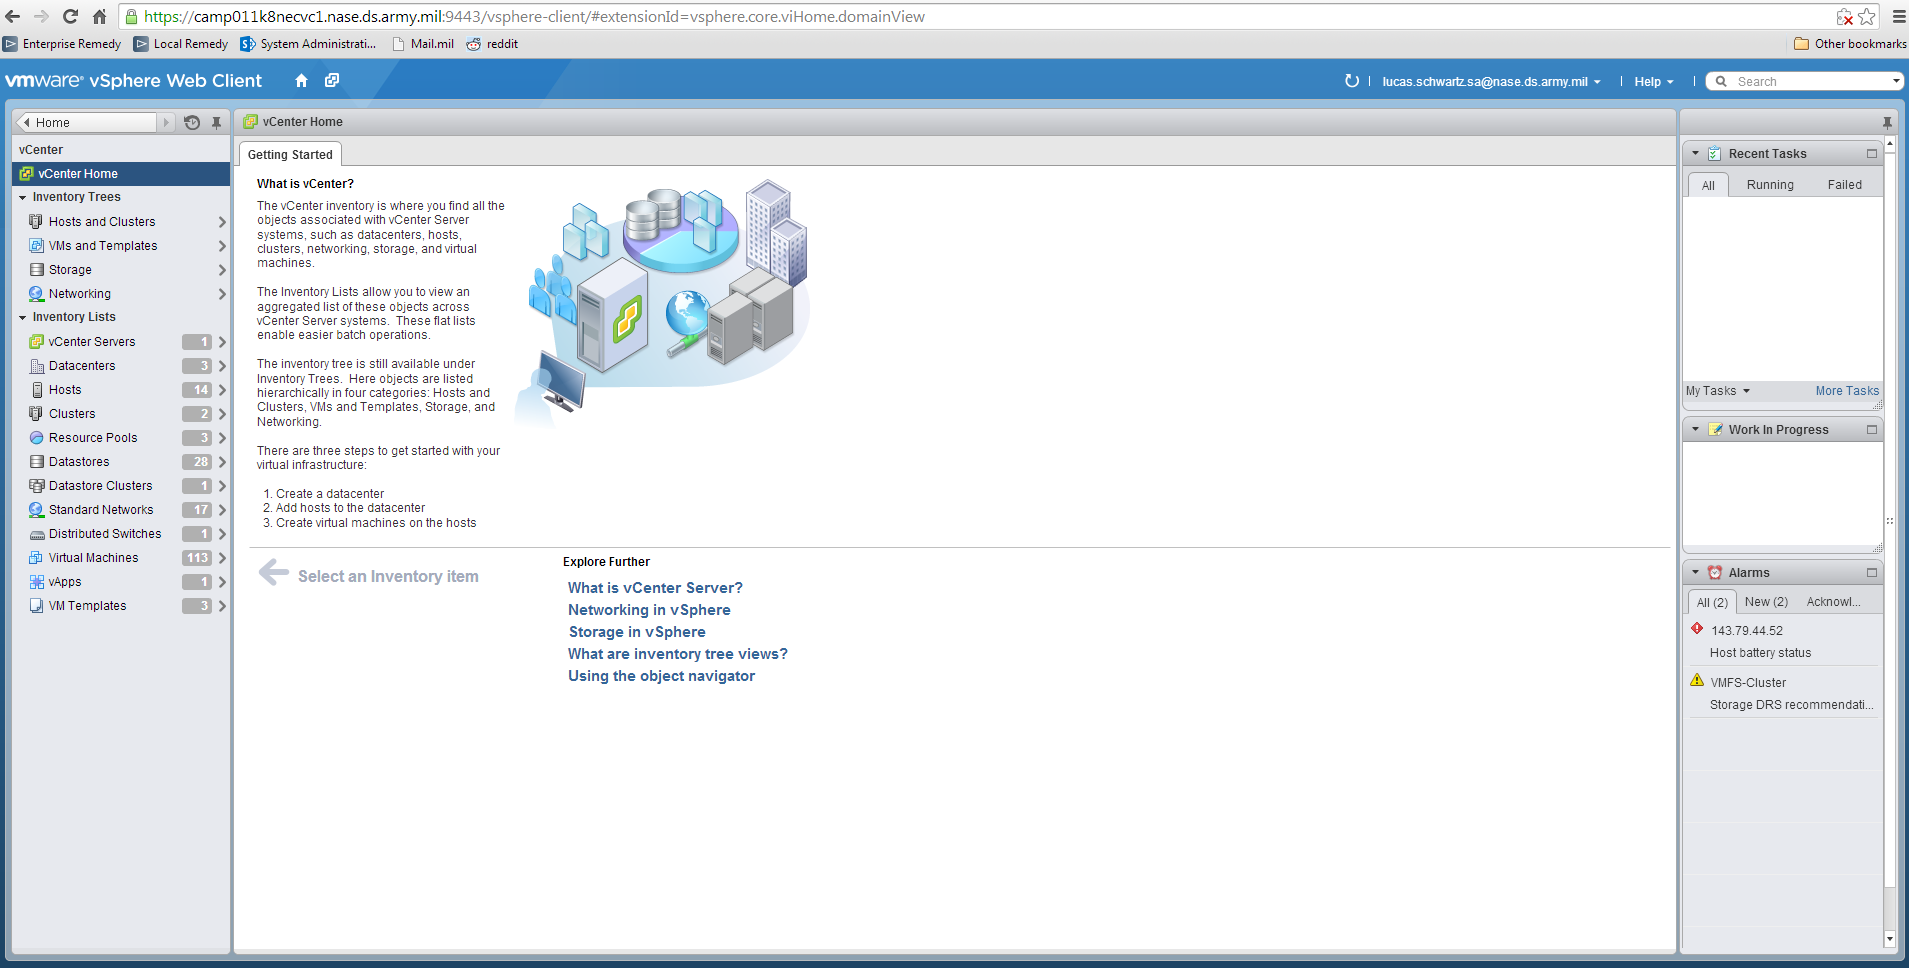Viewport: 1909px width, 968px height.
Task: Open Other bookmarks folder
Action: [1850, 44]
